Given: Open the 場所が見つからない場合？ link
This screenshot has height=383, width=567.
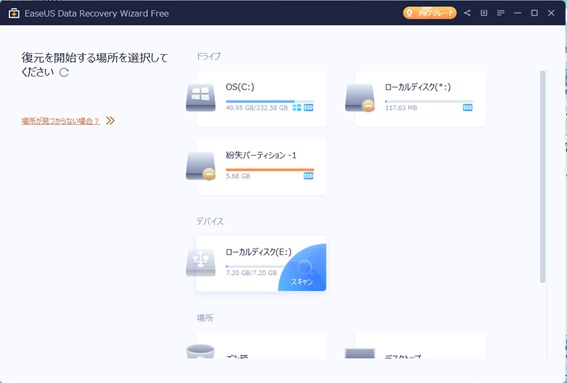Looking at the screenshot, I should pyautogui.click(x=60, y=121).
